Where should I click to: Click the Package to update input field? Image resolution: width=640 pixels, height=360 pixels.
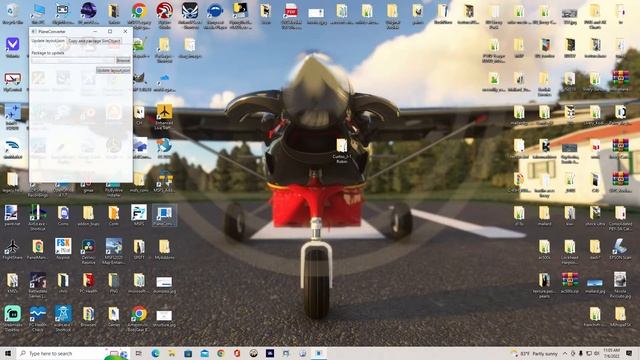click(73, 60)
